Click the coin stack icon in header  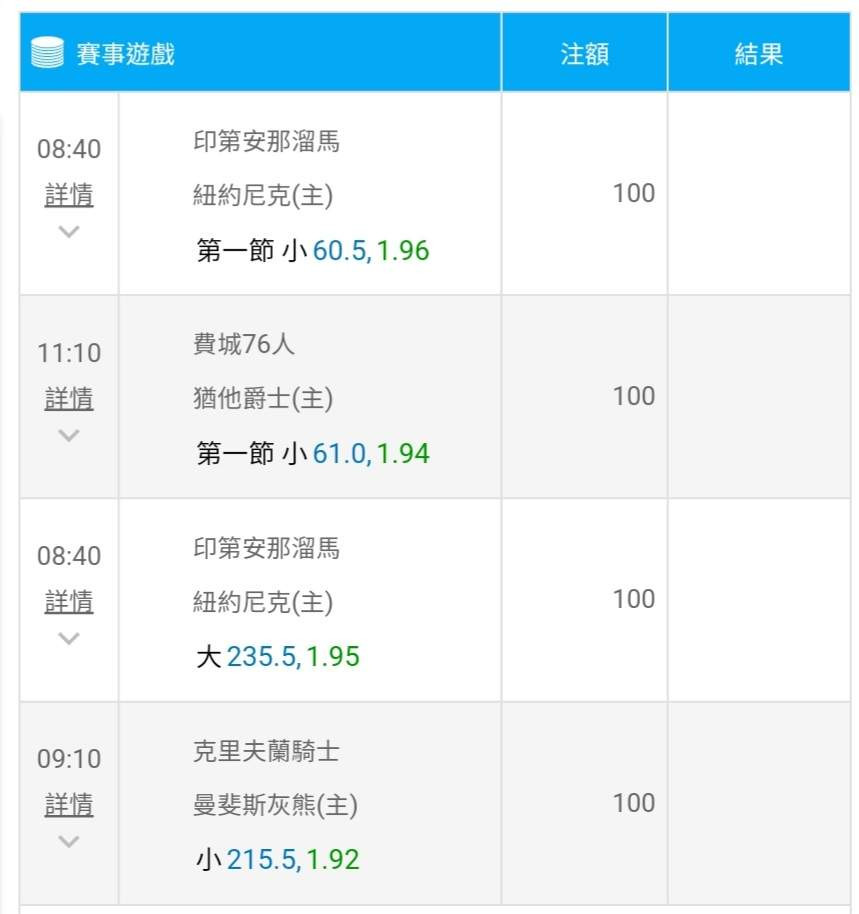[46, 53]
